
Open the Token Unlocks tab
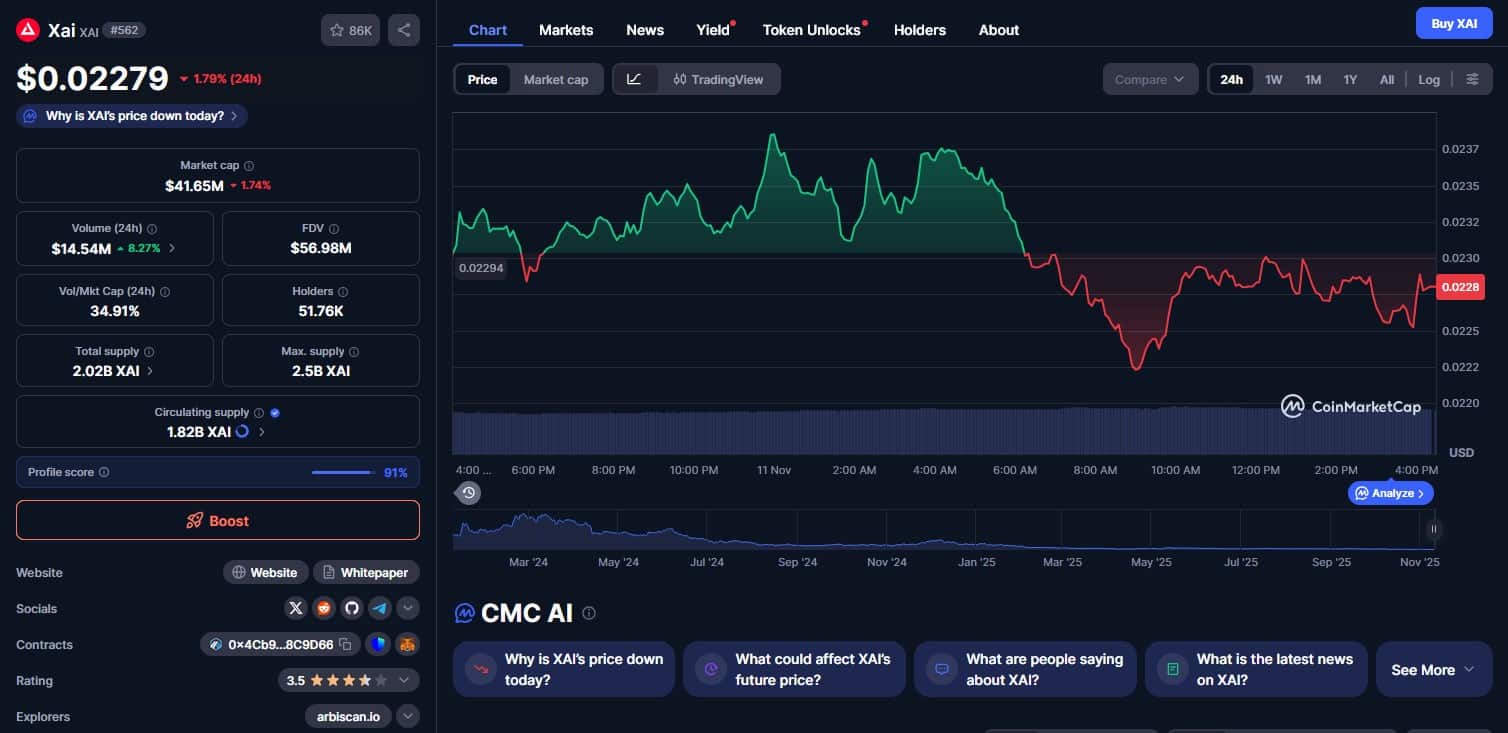[809, 30]
